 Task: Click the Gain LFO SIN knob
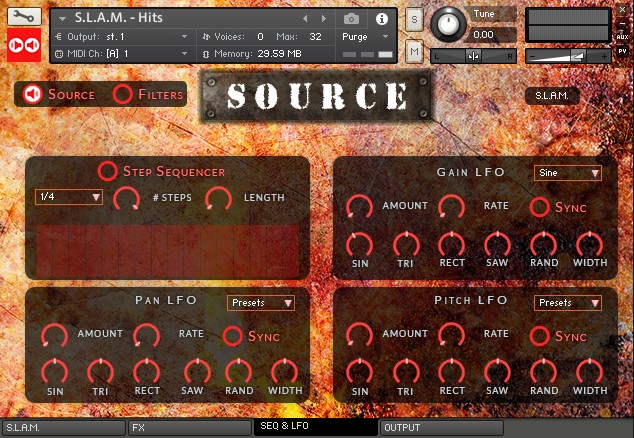tap(359, 245)
